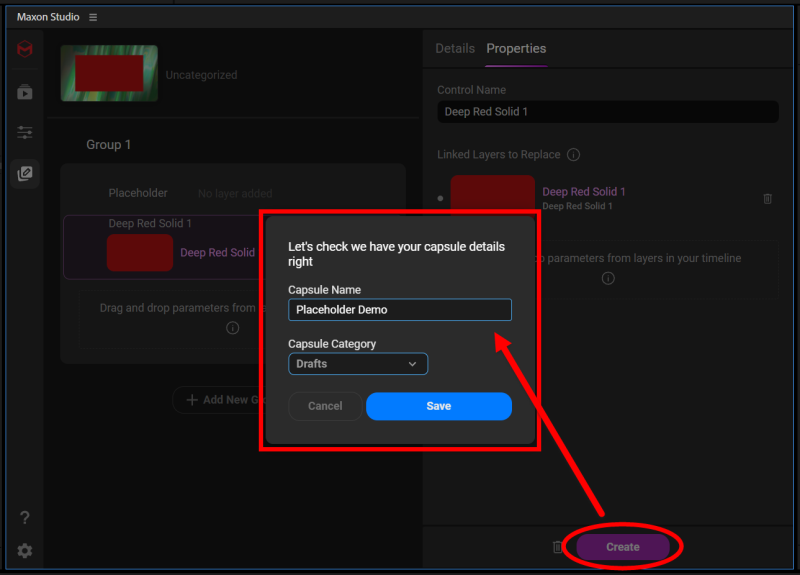Image resolution: width=800 pixels, height=575 pixels.
Task: Click info icon next to Linked Layers to Replace
Action: coord(573,155)
